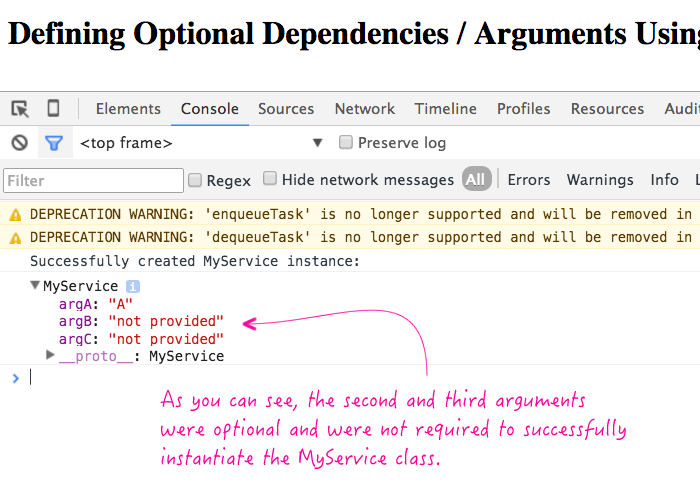Toggle the blue filter funnel icon
Screen dimensions: 700x497
click(x=54, y=143)
